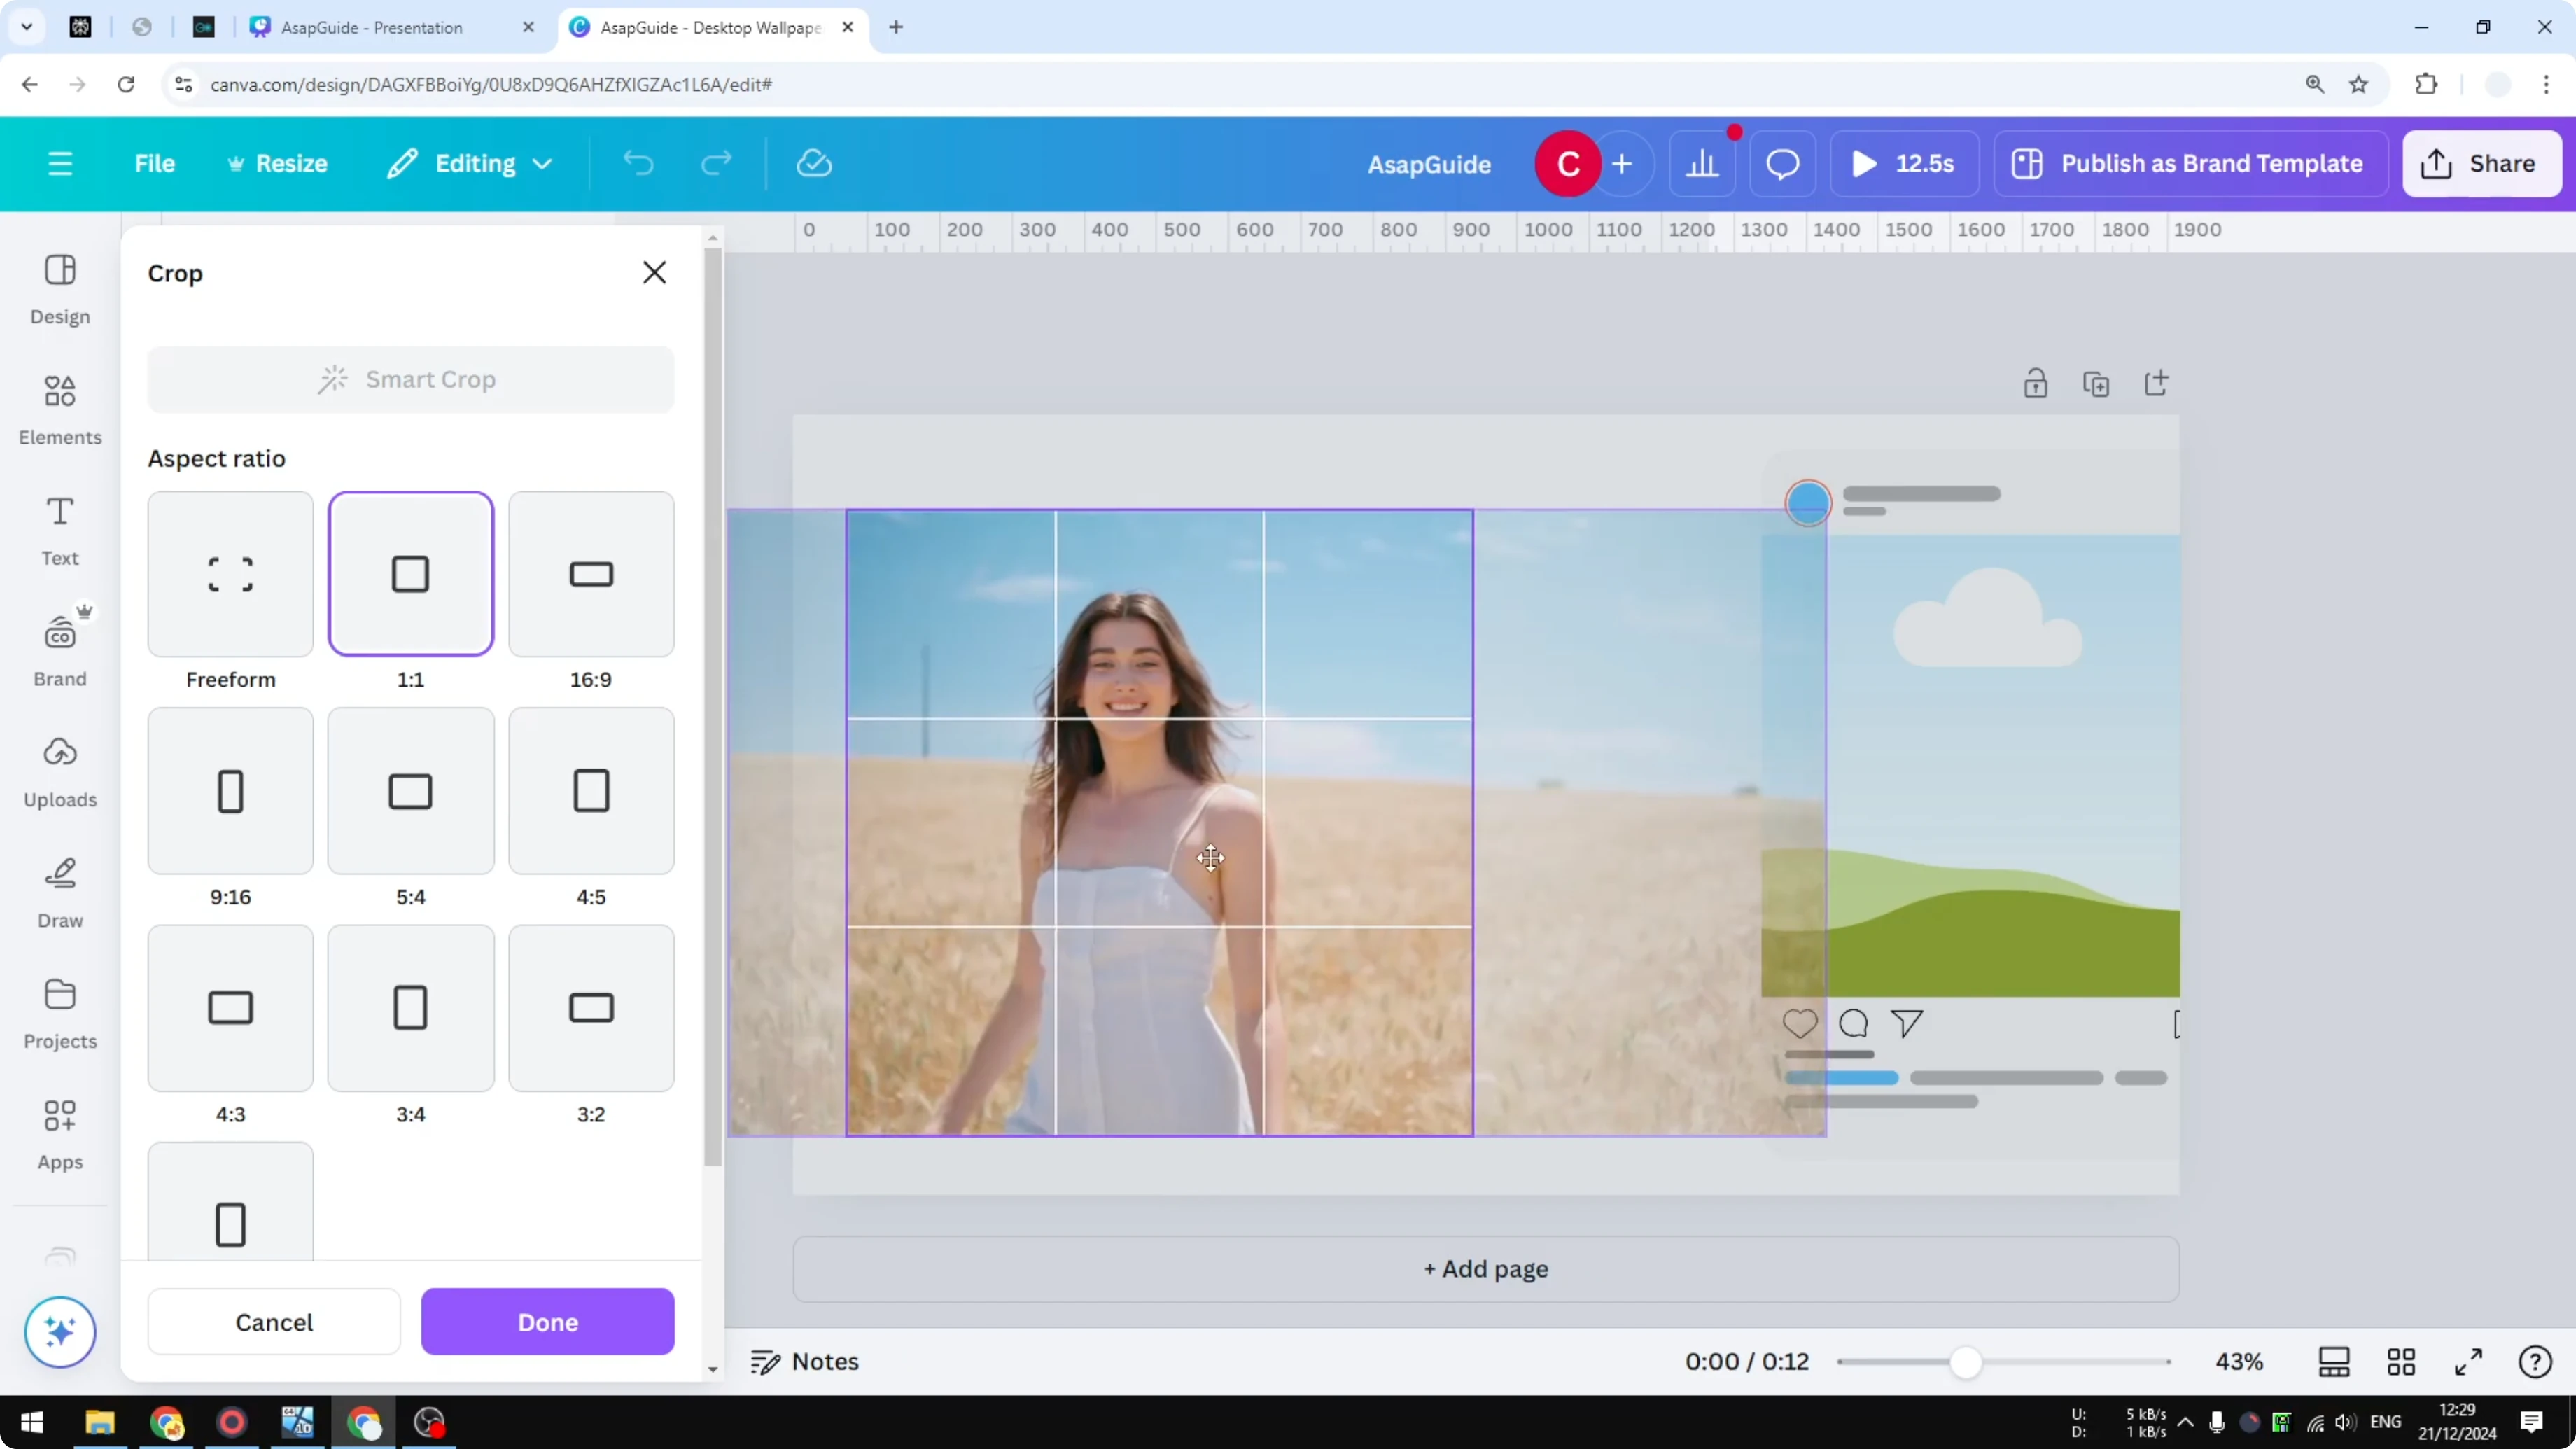Open the comments panel
The image size is (2576, 1449).
point(1782,163)
